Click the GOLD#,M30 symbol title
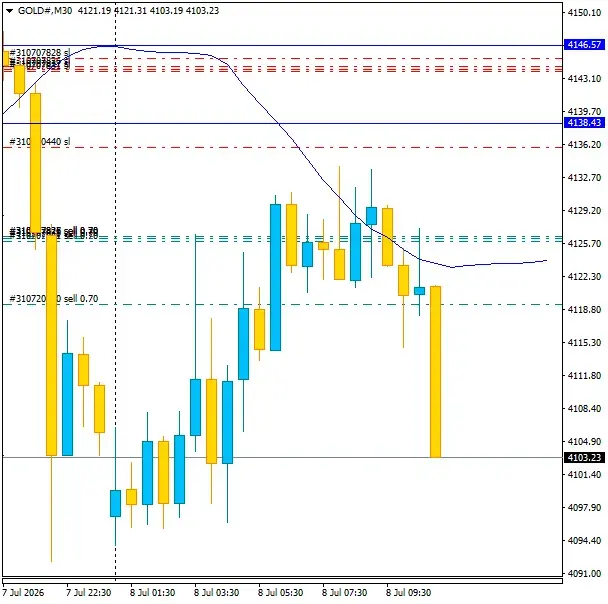The width and height of the screenshot is (608, 604). [x=45, y=11]
